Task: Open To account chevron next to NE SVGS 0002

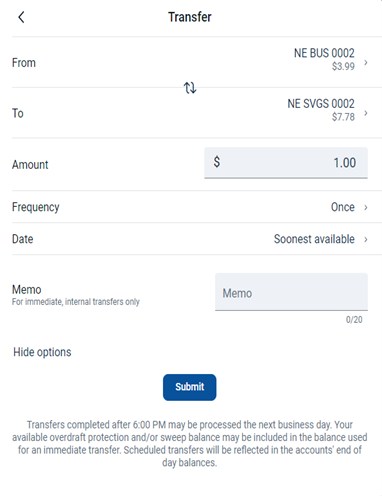Action: pyautogui.click(x=366, y=113)
